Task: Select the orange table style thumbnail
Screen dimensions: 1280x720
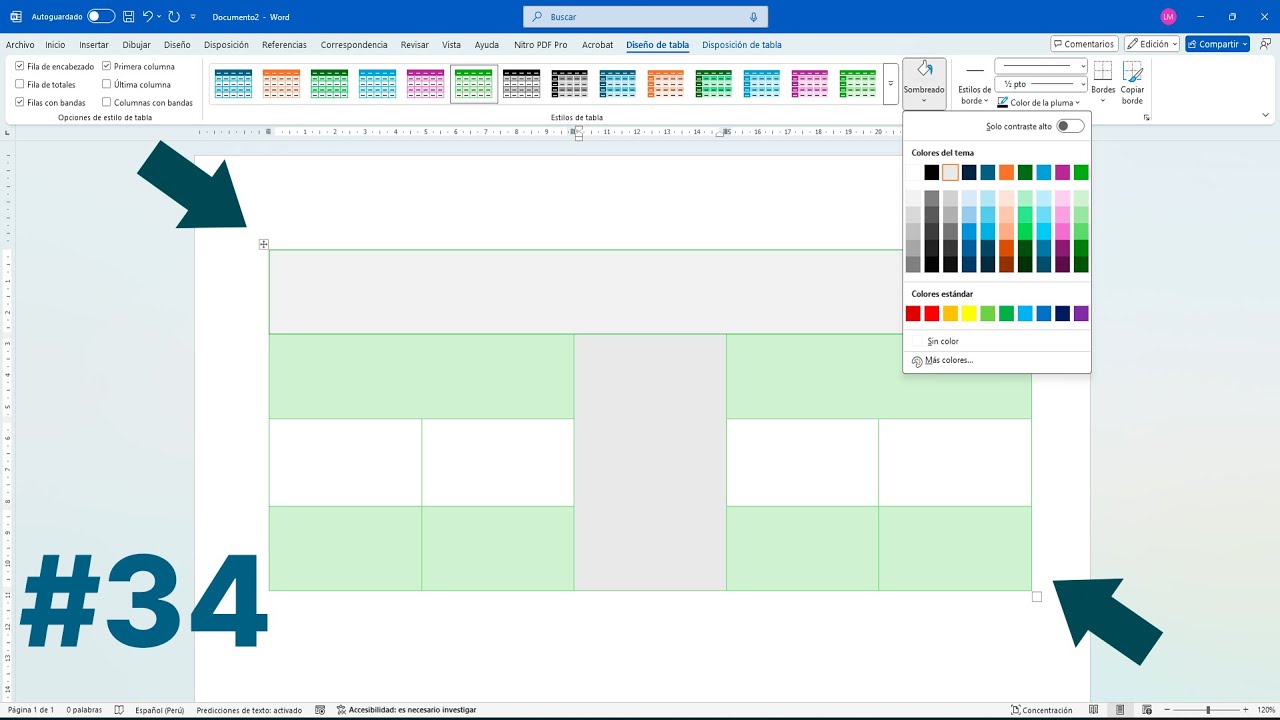Action: click(281, 83)
